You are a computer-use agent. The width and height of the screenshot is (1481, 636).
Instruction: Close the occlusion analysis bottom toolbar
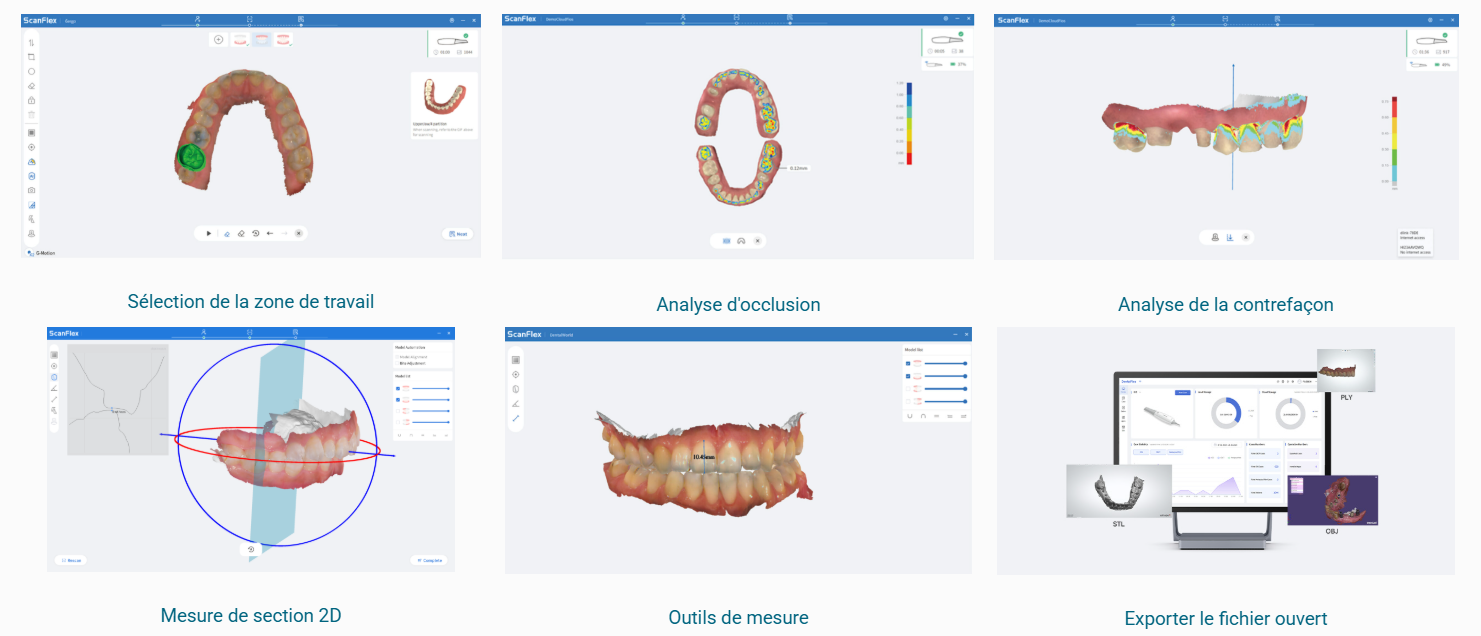tap(758, 241)
